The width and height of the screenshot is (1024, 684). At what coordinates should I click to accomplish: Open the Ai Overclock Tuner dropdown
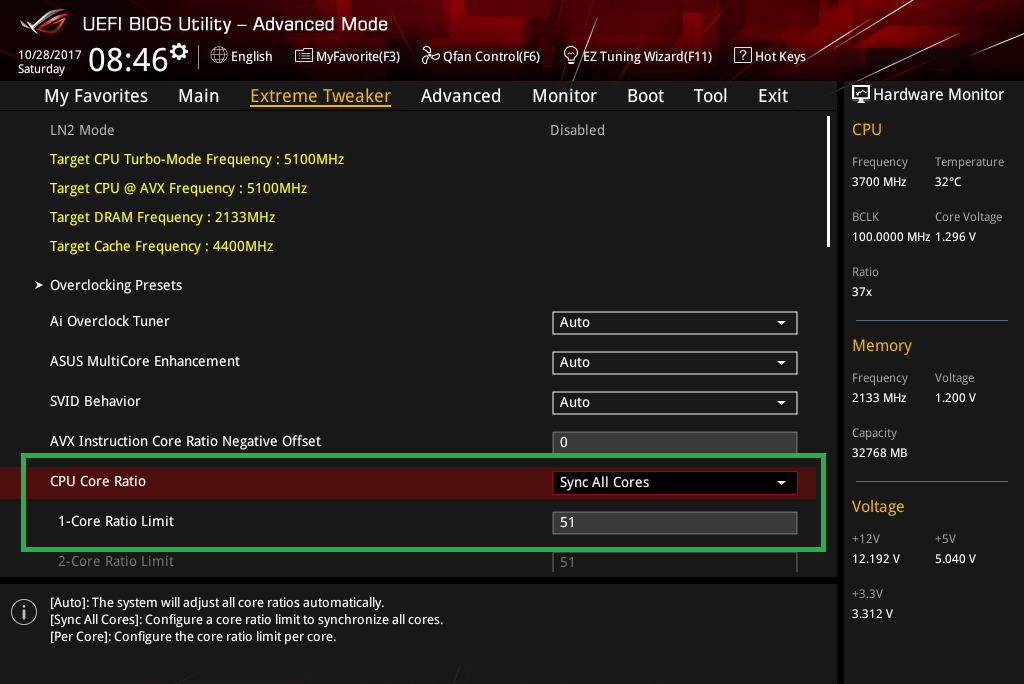coord(675,323)
